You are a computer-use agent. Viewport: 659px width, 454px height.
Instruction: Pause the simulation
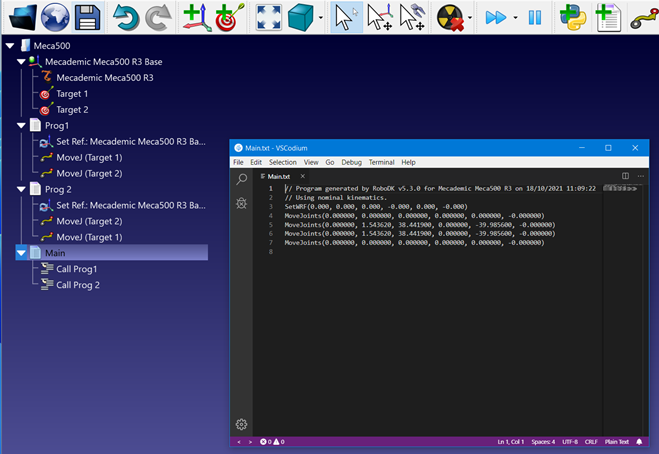pyautogui.click(x=535, y=17)
